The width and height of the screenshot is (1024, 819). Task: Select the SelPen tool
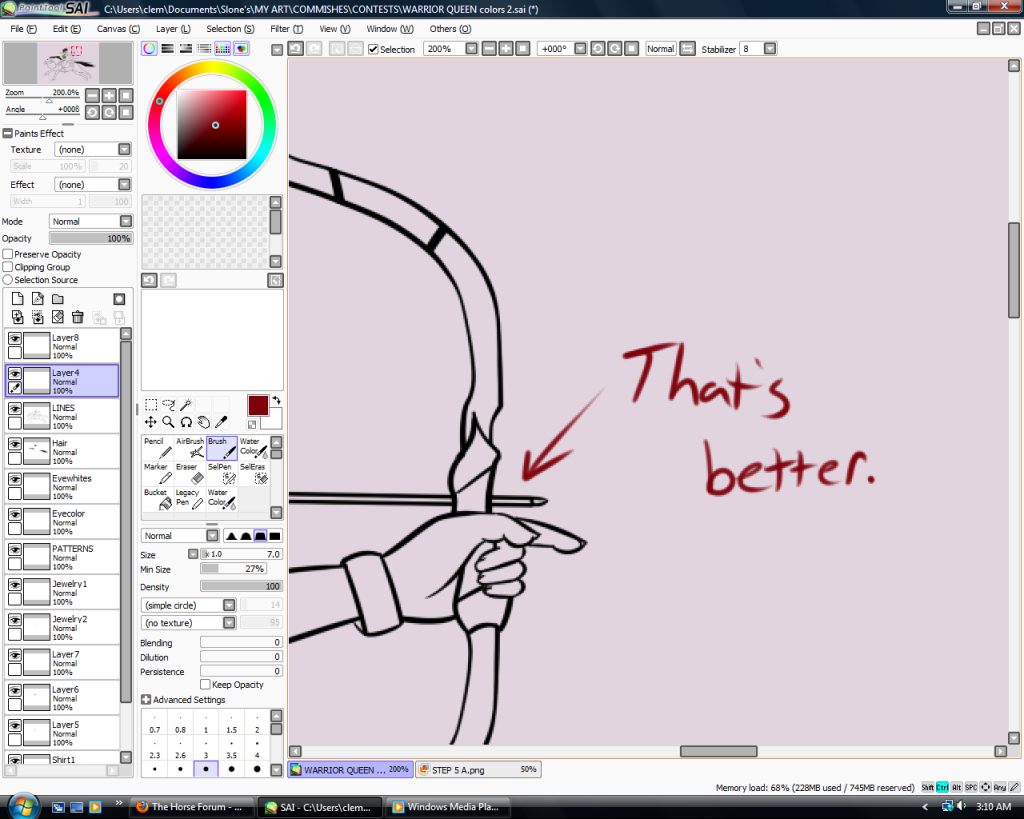point(221,474)
